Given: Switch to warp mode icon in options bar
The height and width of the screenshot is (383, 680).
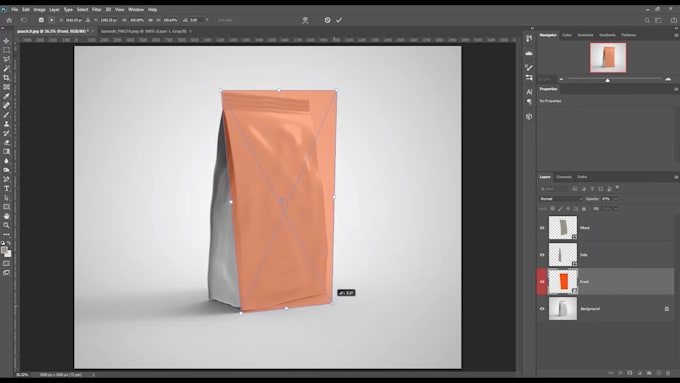Looking at the screenshot, I should [x=305, y=20].
